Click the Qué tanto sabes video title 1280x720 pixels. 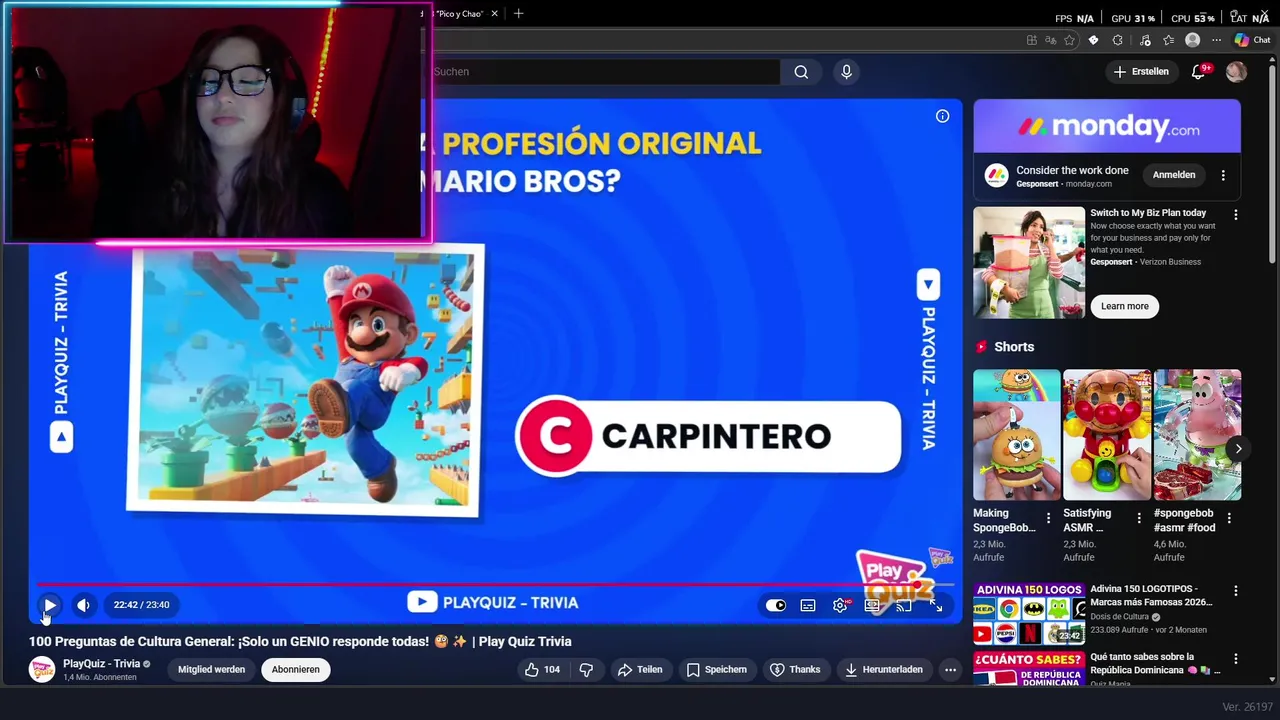[1155, 664]
